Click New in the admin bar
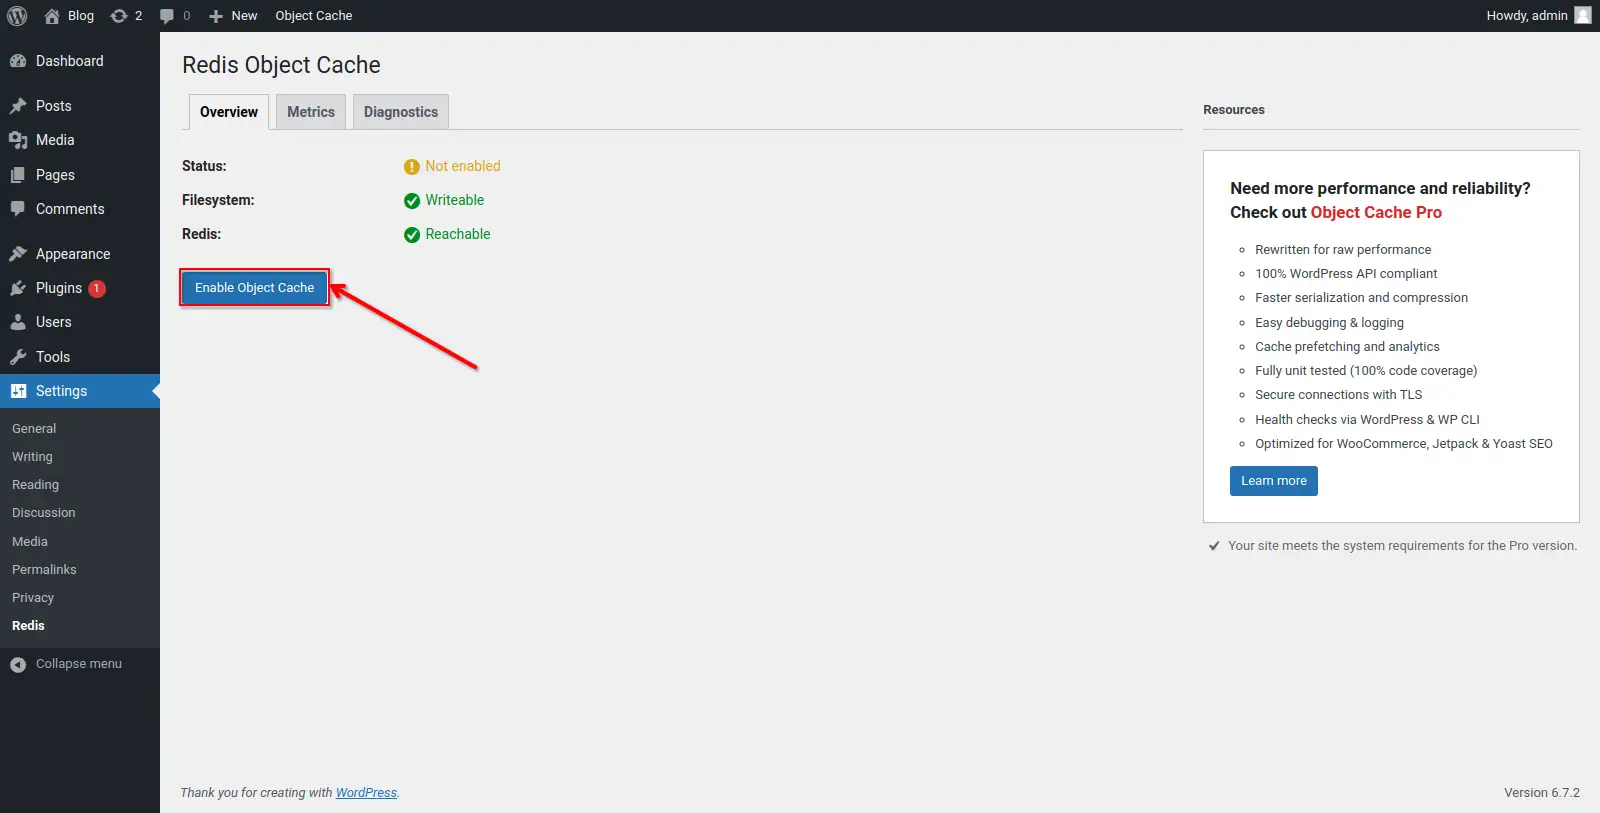The width and height of the screenshot is (1600, 813). (x=244, y=16)
